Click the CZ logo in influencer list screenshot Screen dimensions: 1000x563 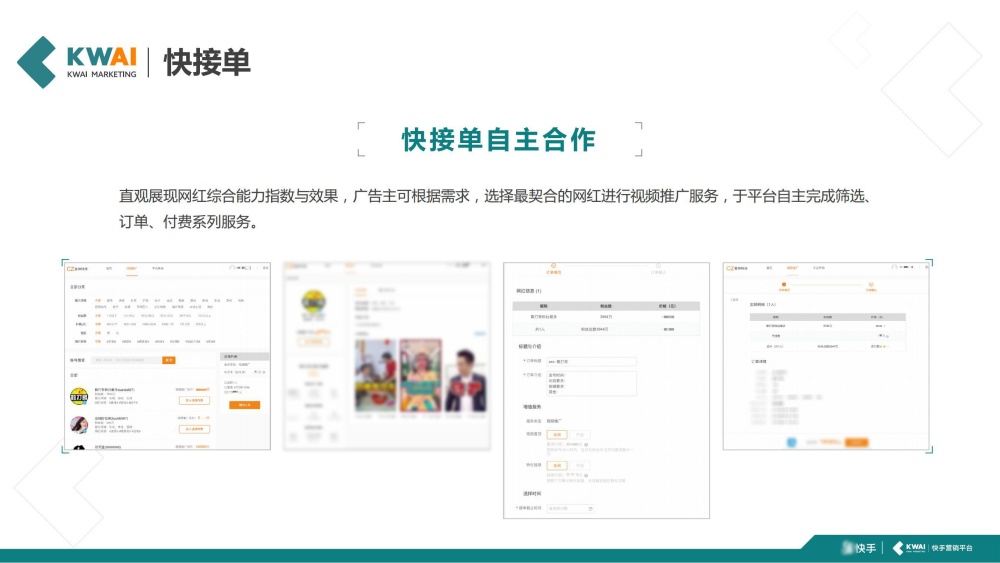pos(77,268)
